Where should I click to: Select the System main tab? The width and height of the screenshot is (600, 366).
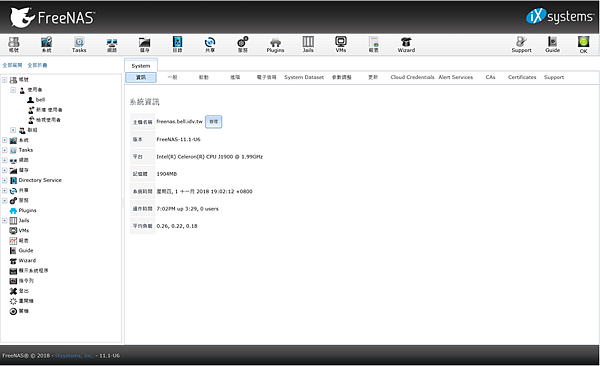pyautogui.click(x=141, y=65)
